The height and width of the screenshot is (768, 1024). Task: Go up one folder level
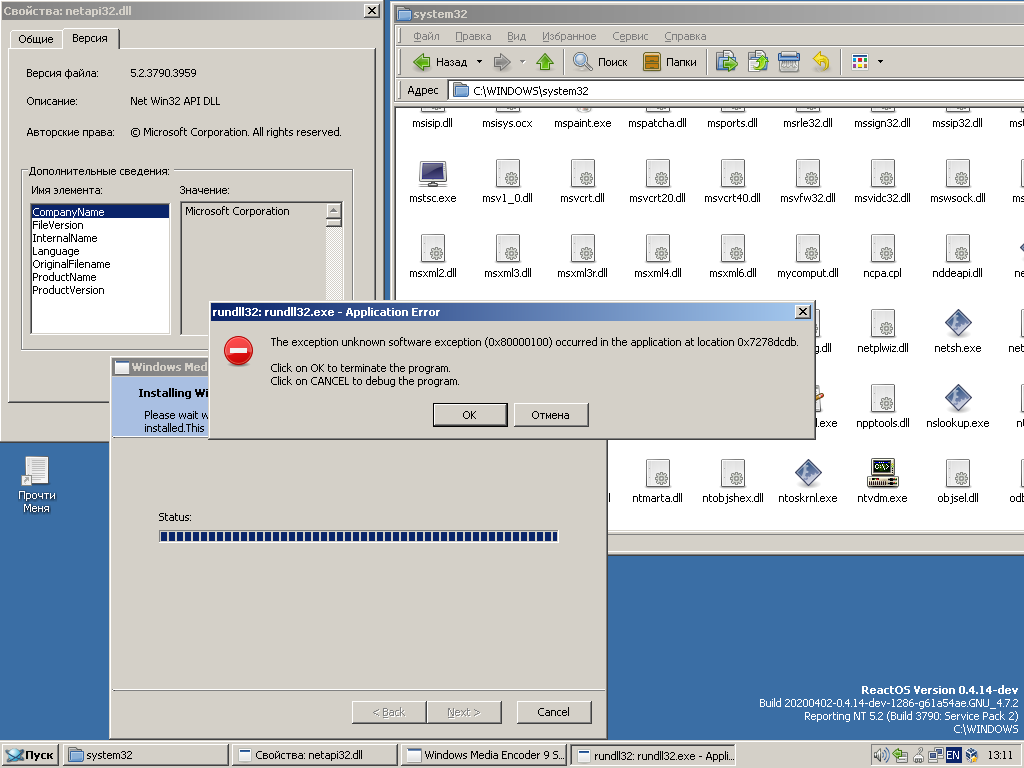(545, 62)
